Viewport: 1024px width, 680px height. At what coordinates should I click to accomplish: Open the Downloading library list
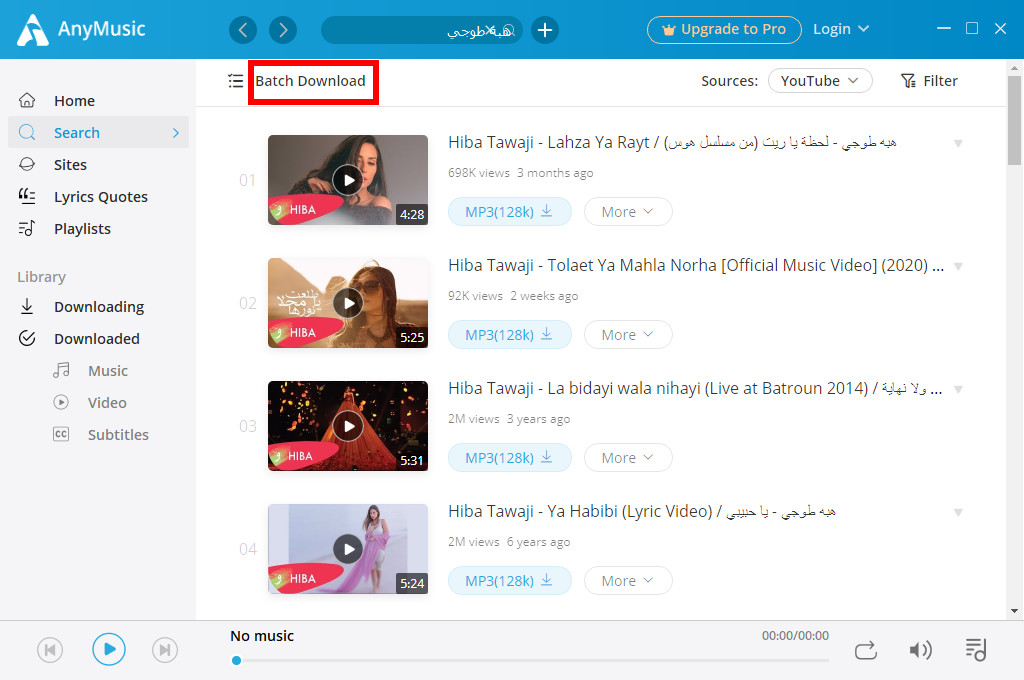point(99,306)
